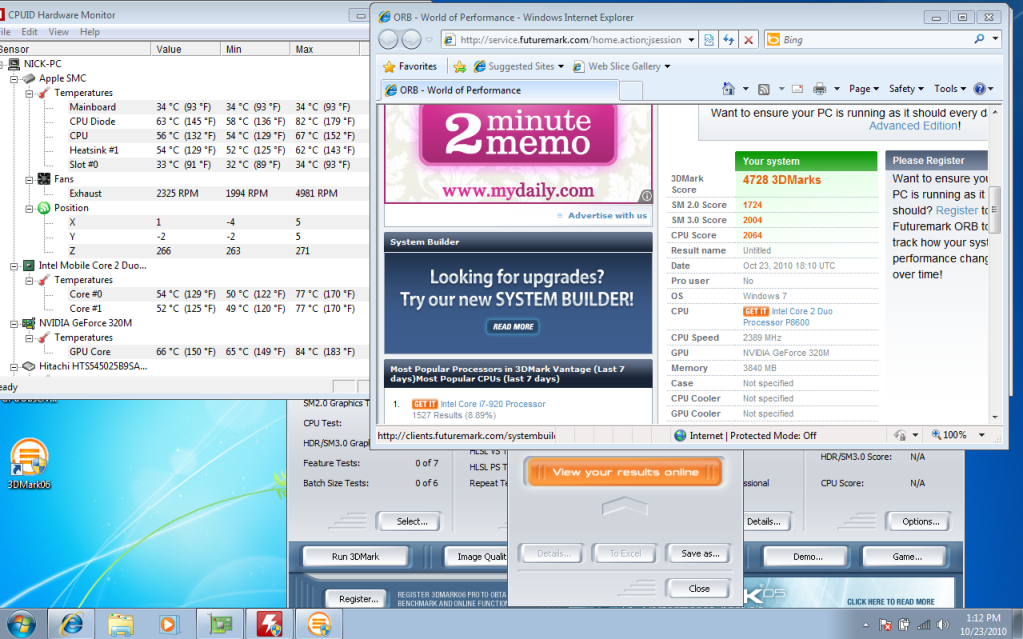Select the ORB - World of Performance tab

499,90
